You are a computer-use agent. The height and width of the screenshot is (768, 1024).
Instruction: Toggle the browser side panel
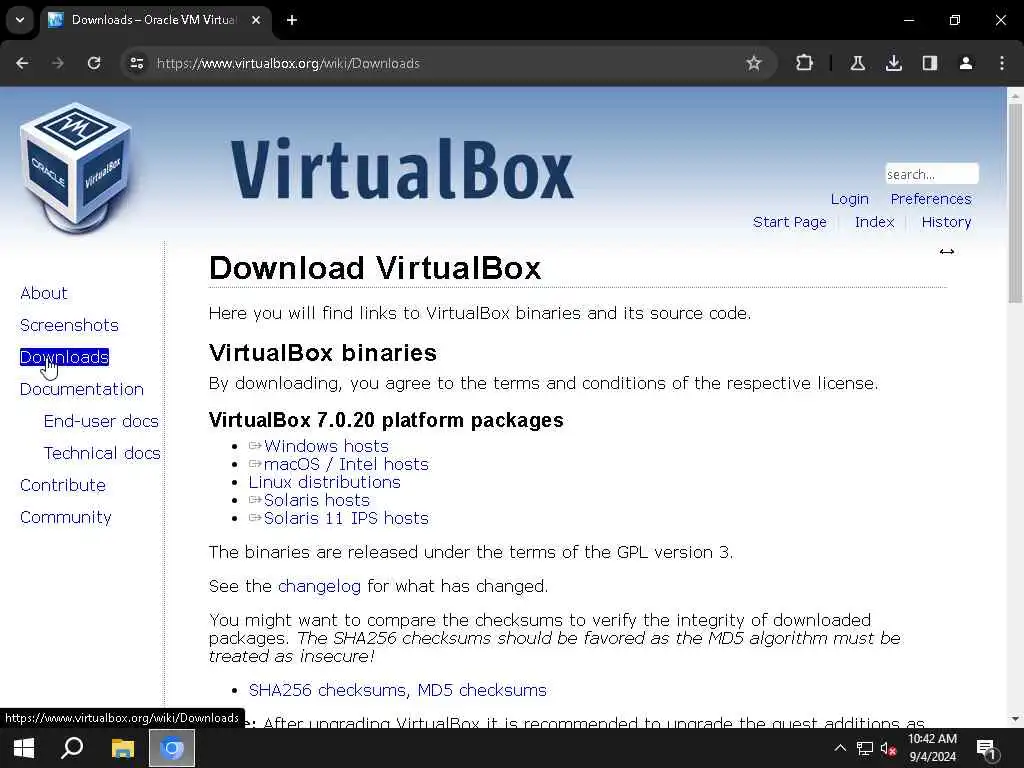point(929,63)
